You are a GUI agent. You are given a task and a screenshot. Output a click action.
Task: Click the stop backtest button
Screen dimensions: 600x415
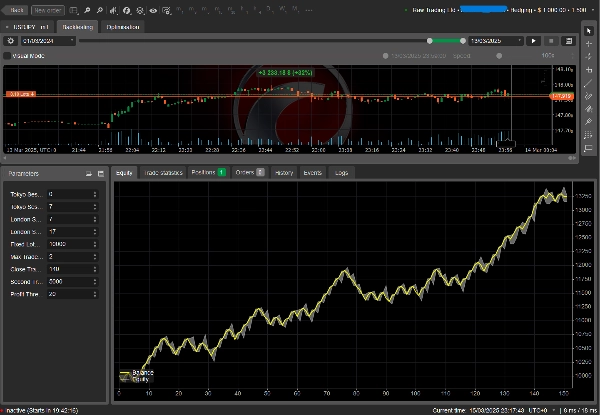pyautogui.click(x=550, y=41)
